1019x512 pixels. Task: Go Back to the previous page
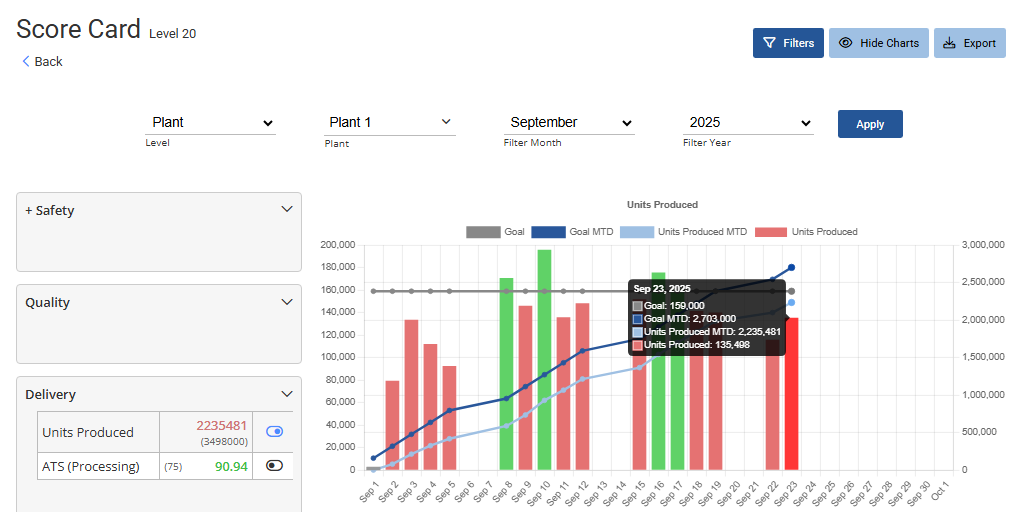(42, 62)
